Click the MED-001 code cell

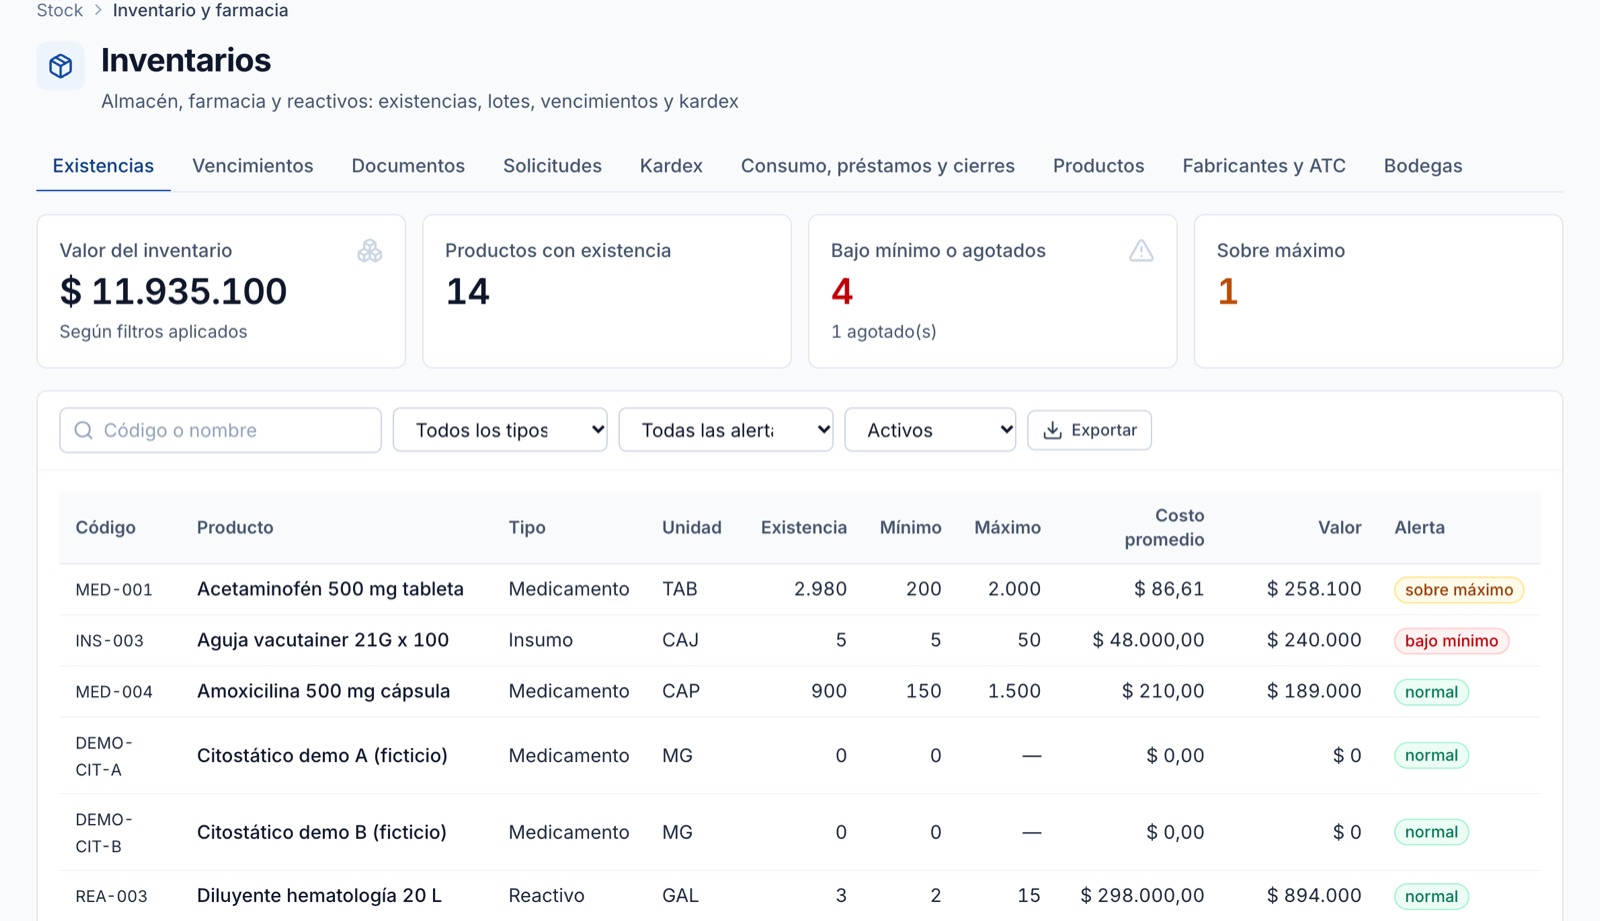pos(114,590)
